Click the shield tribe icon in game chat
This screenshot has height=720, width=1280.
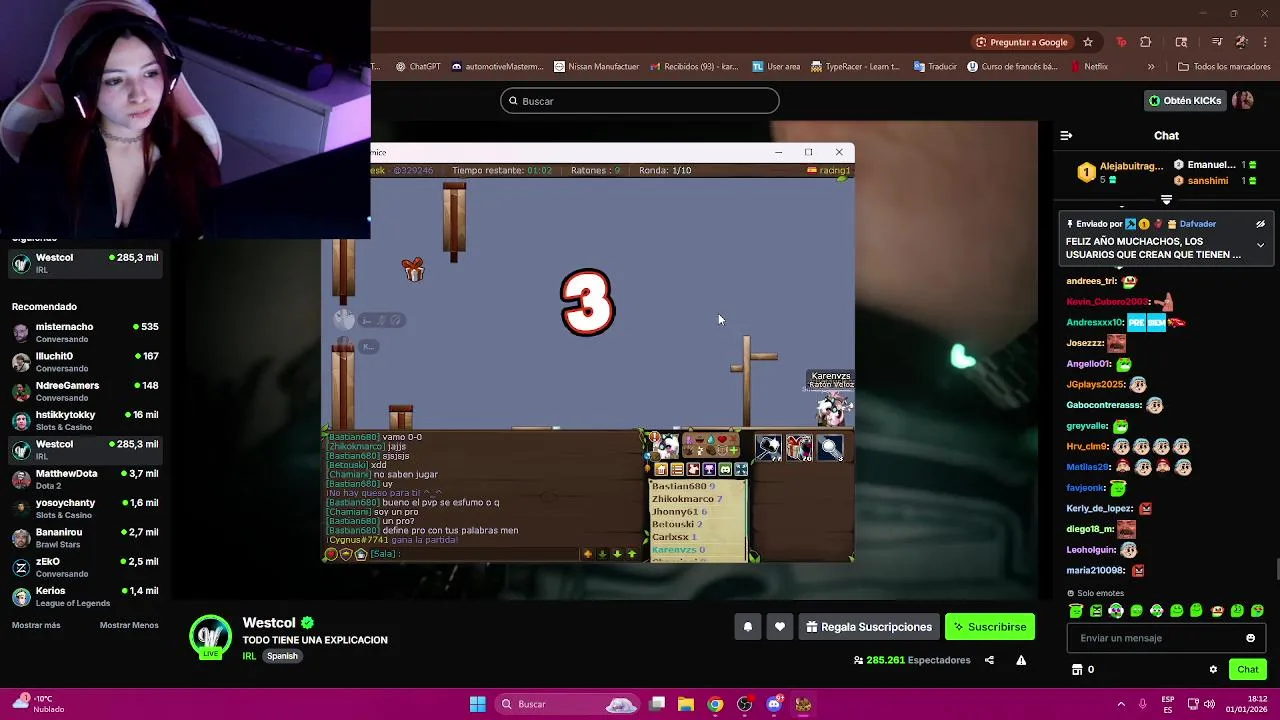click(346, 554)
